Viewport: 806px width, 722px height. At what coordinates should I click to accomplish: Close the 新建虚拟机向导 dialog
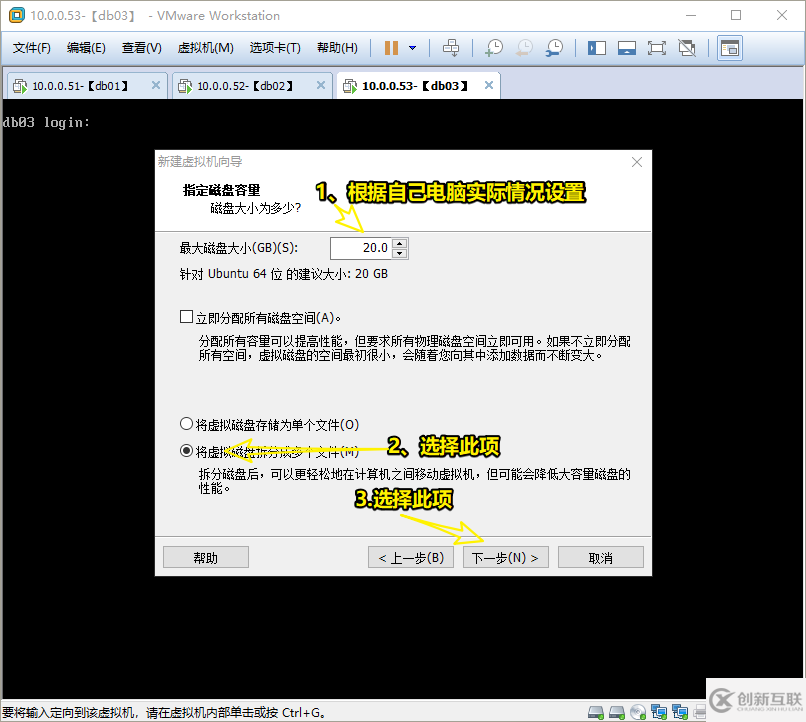[x=636, y=162]
